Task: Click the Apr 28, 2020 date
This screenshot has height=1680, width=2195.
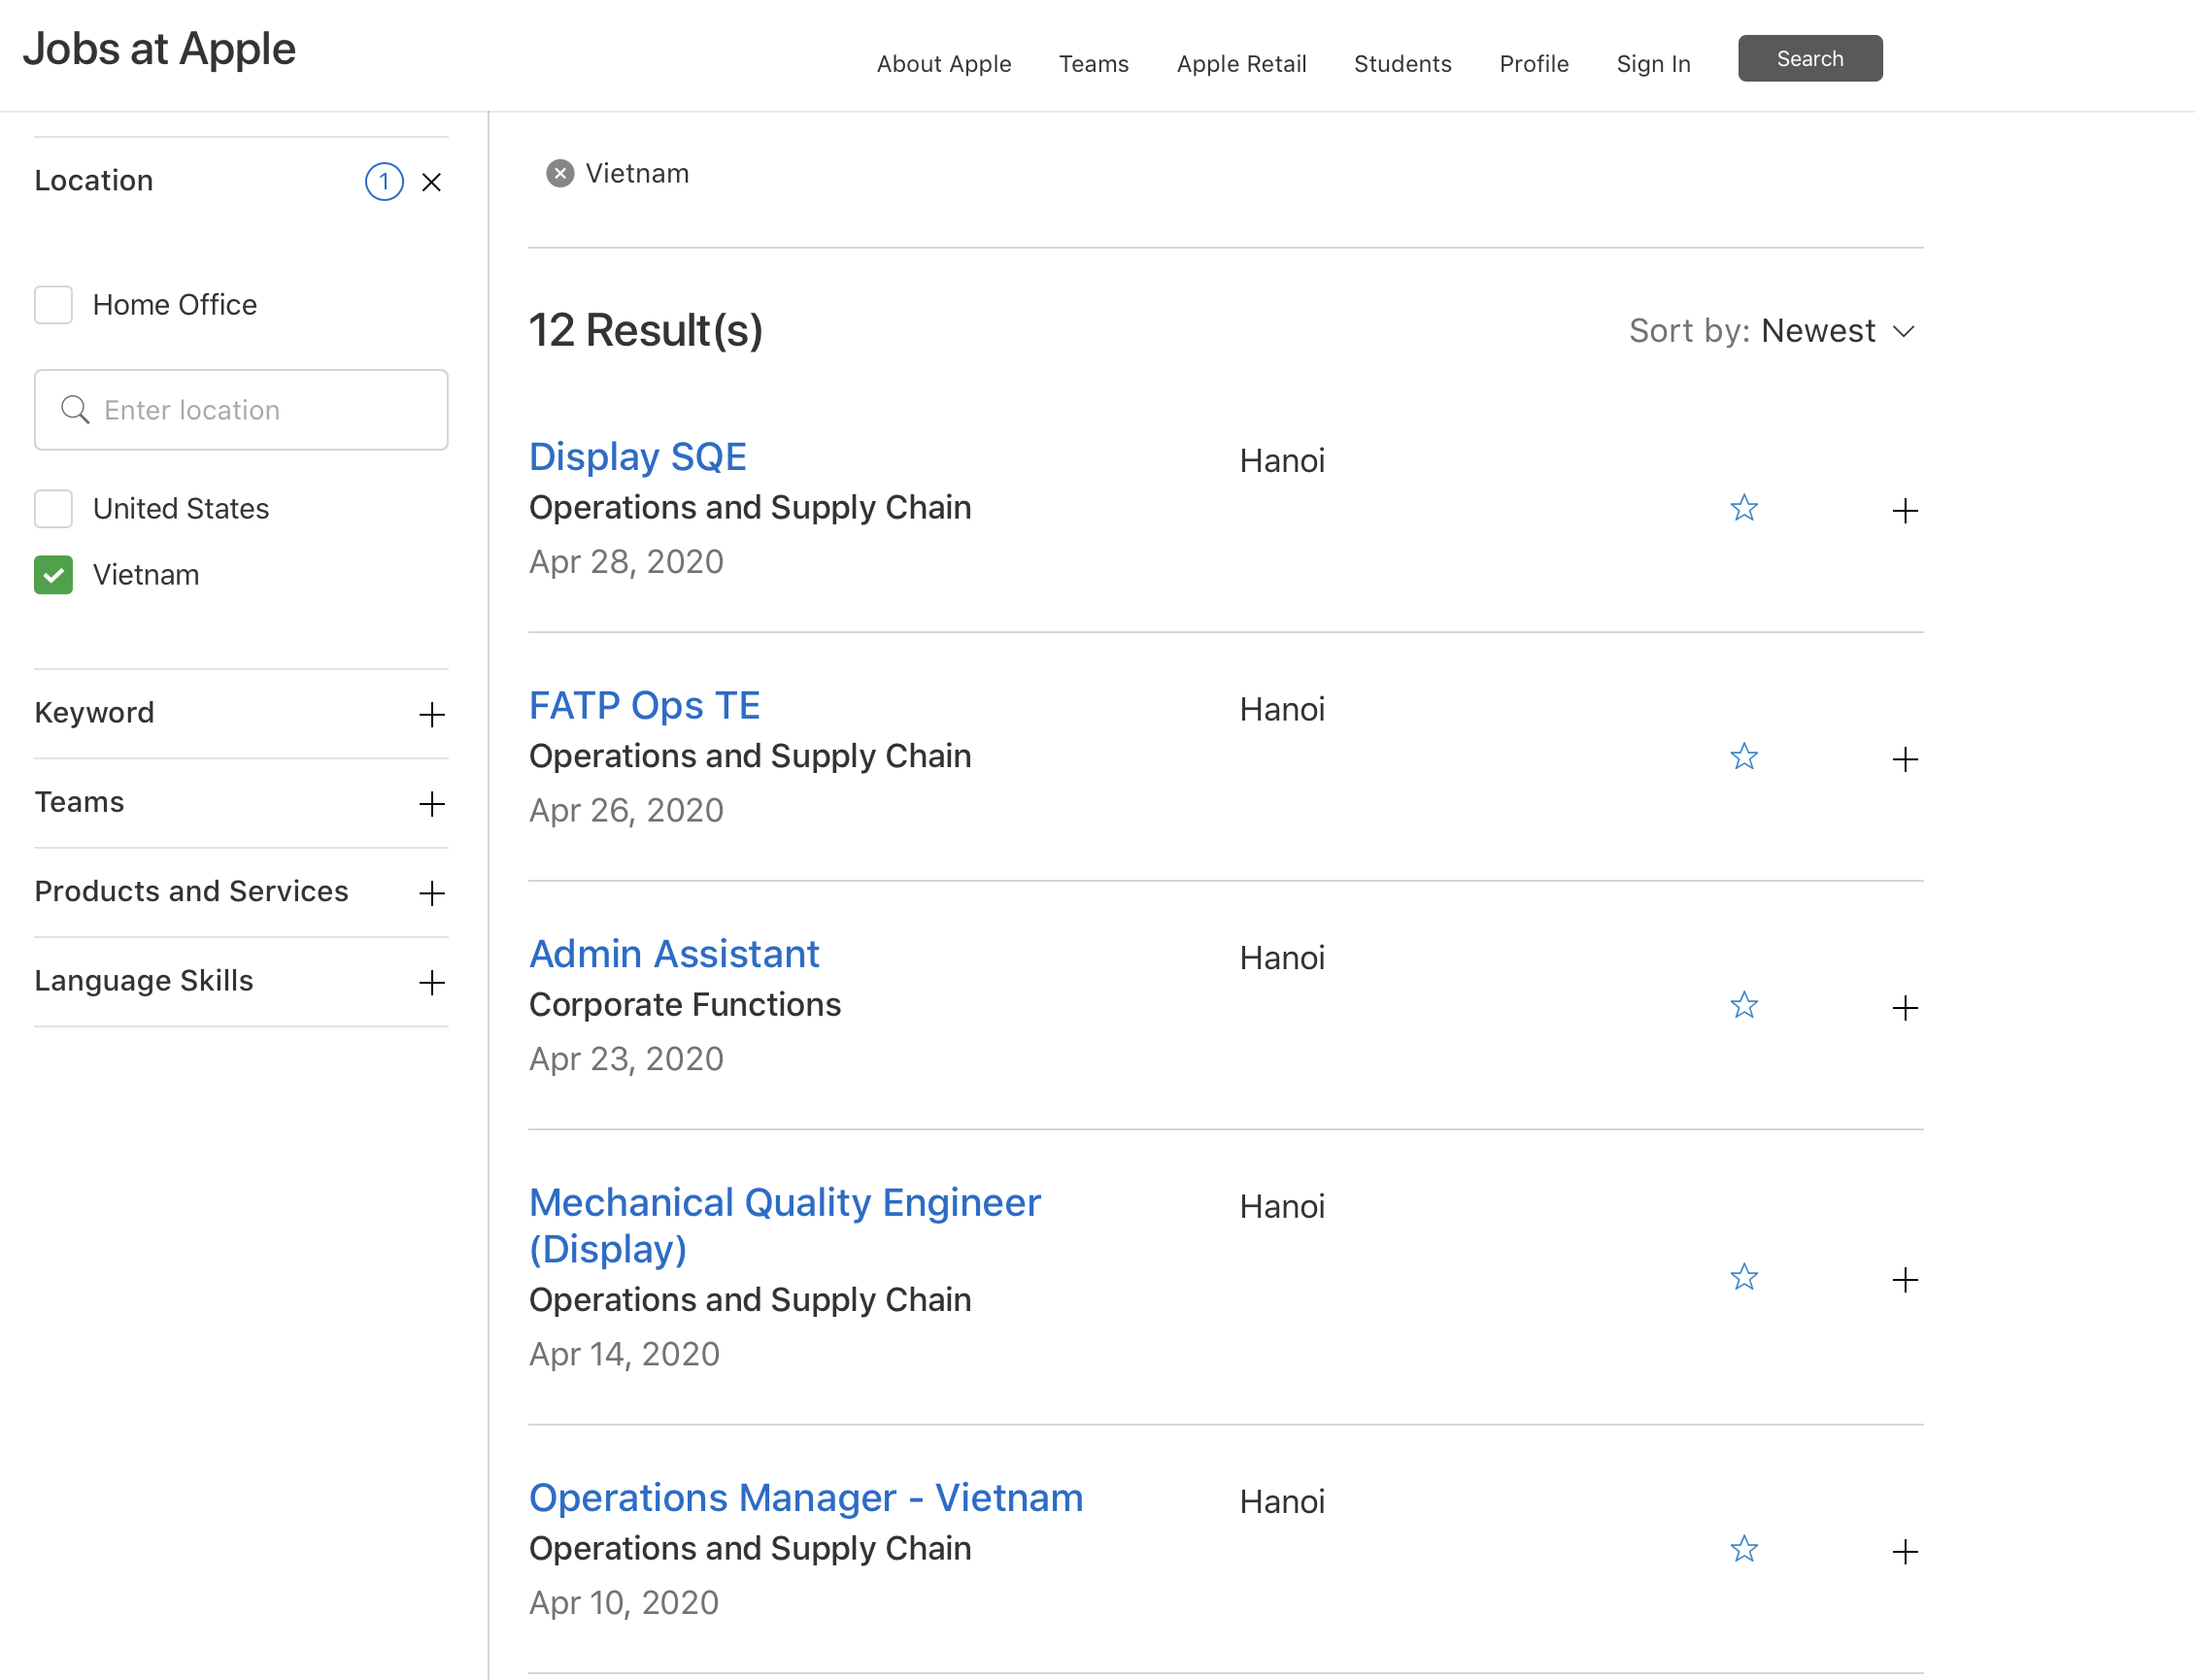Action: tap(626, 562)
